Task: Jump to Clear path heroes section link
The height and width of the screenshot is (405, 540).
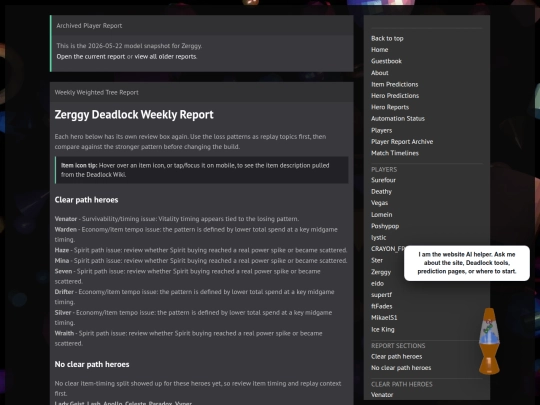Action: (x=396, y=356)
